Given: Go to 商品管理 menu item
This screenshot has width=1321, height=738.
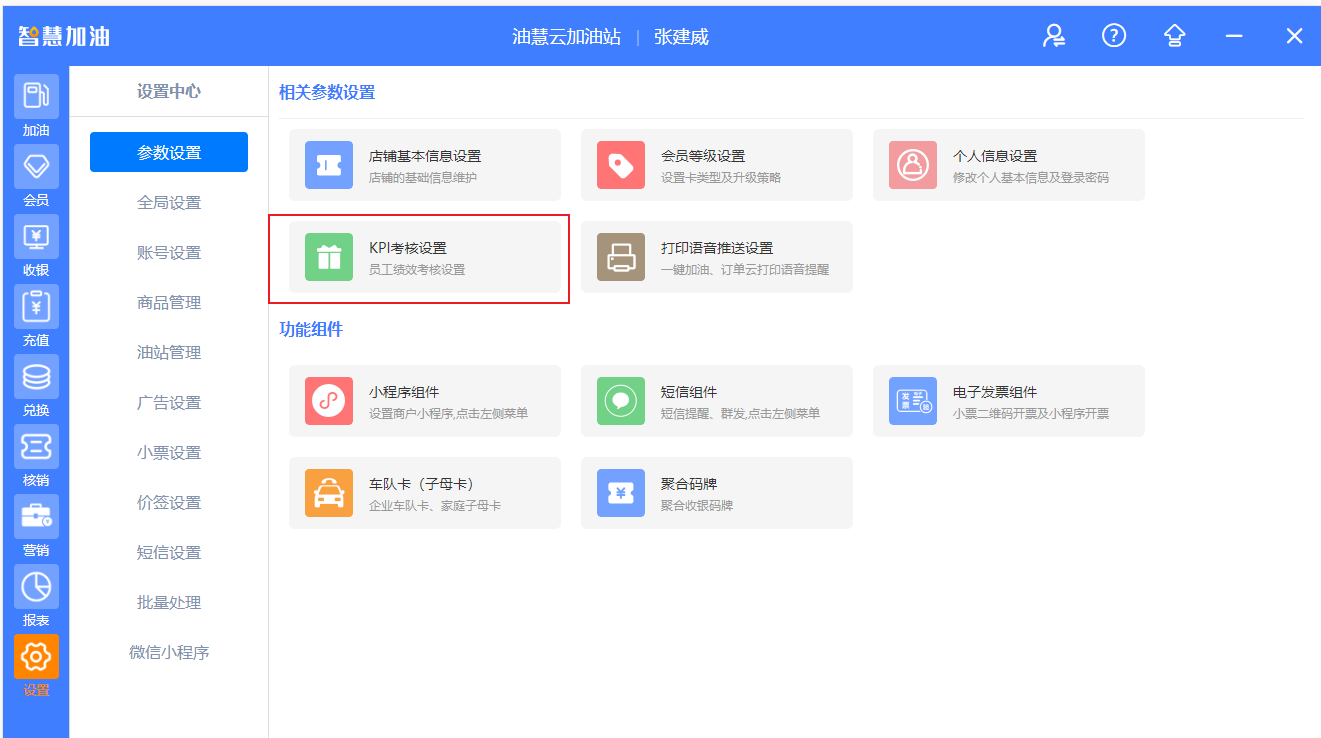Looking at the screenshot, I should point(169,303).
